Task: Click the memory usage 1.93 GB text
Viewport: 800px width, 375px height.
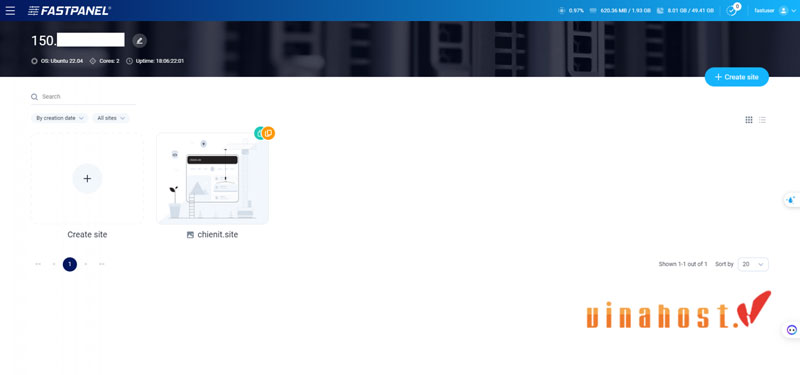Action: (626, 10)
